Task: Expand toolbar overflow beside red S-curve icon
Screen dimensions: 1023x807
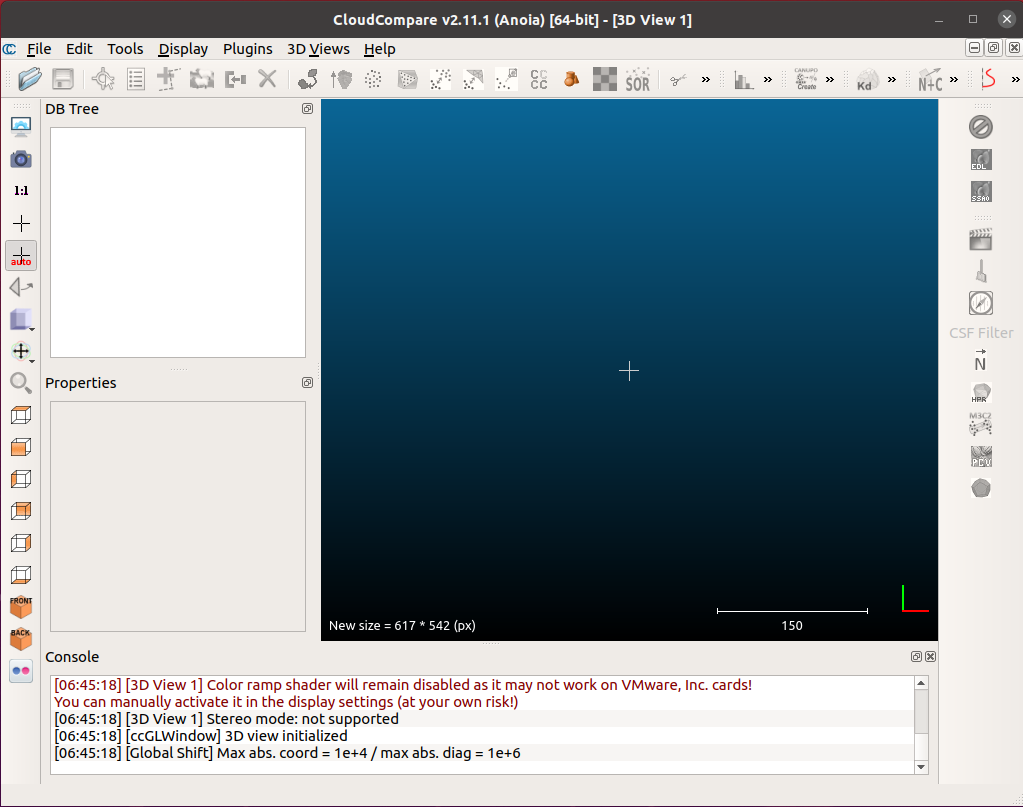Action: pyautogui.click(x=1015, y=80)
